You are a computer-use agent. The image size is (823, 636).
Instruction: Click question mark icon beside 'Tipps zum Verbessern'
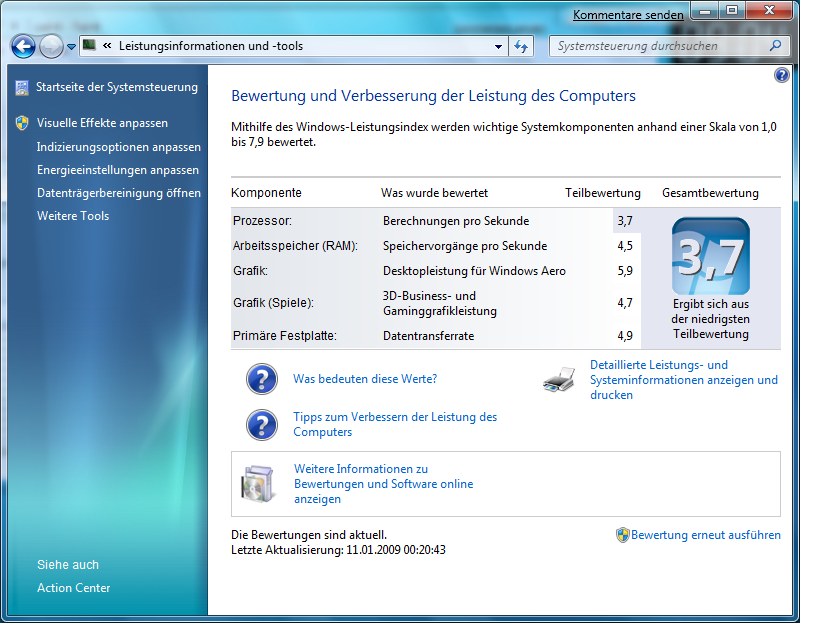[262, 424]
